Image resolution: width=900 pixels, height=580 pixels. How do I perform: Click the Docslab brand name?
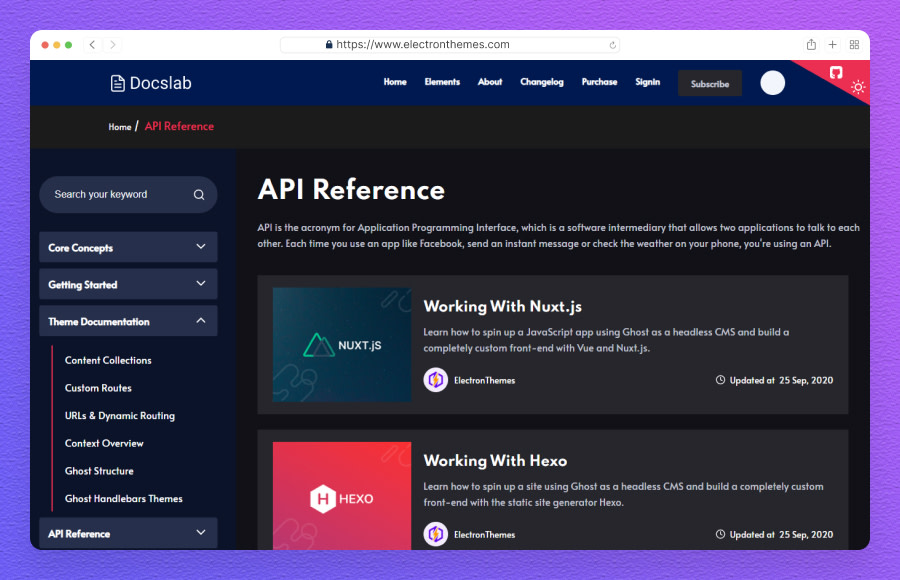[x=161, y=83]
